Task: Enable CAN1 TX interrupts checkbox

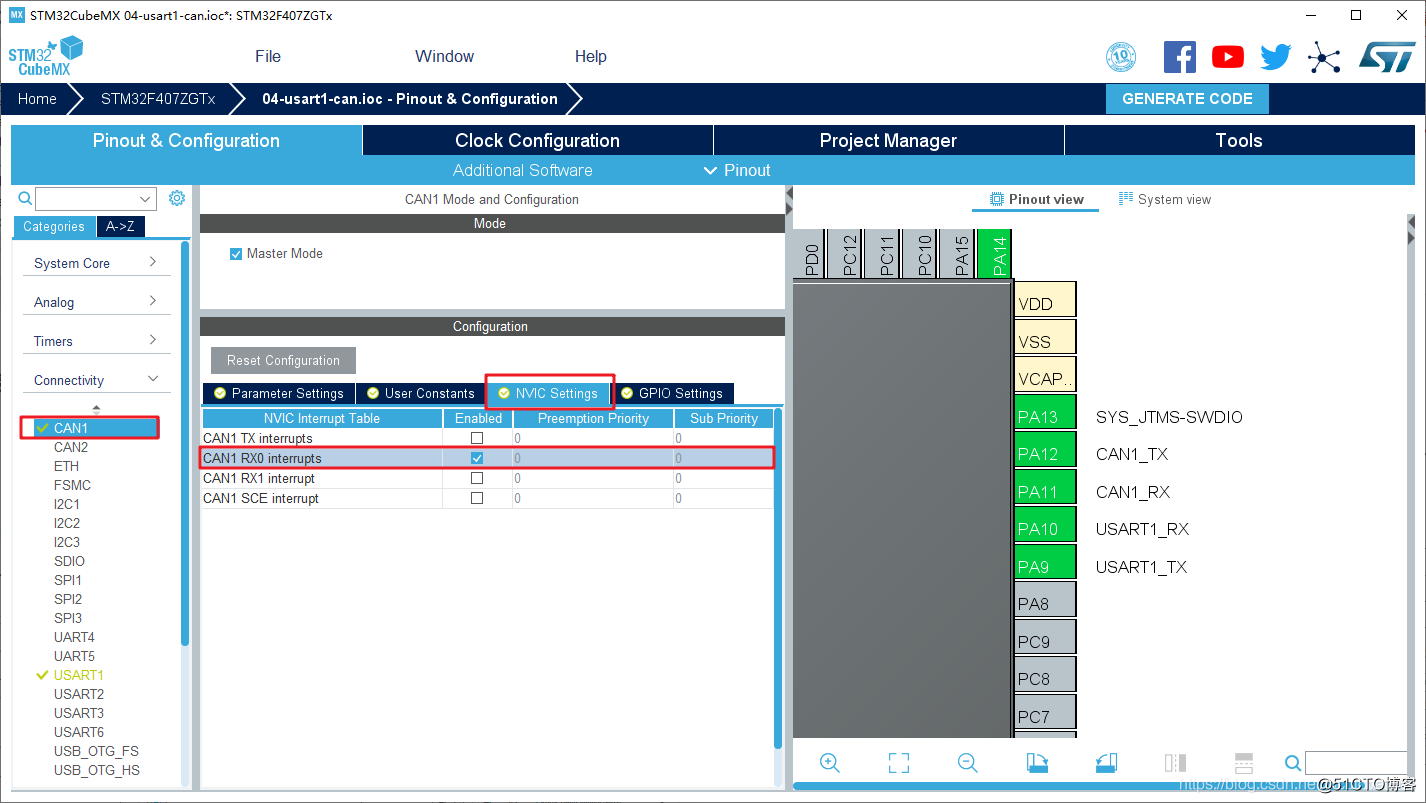Action: (477, 438)
